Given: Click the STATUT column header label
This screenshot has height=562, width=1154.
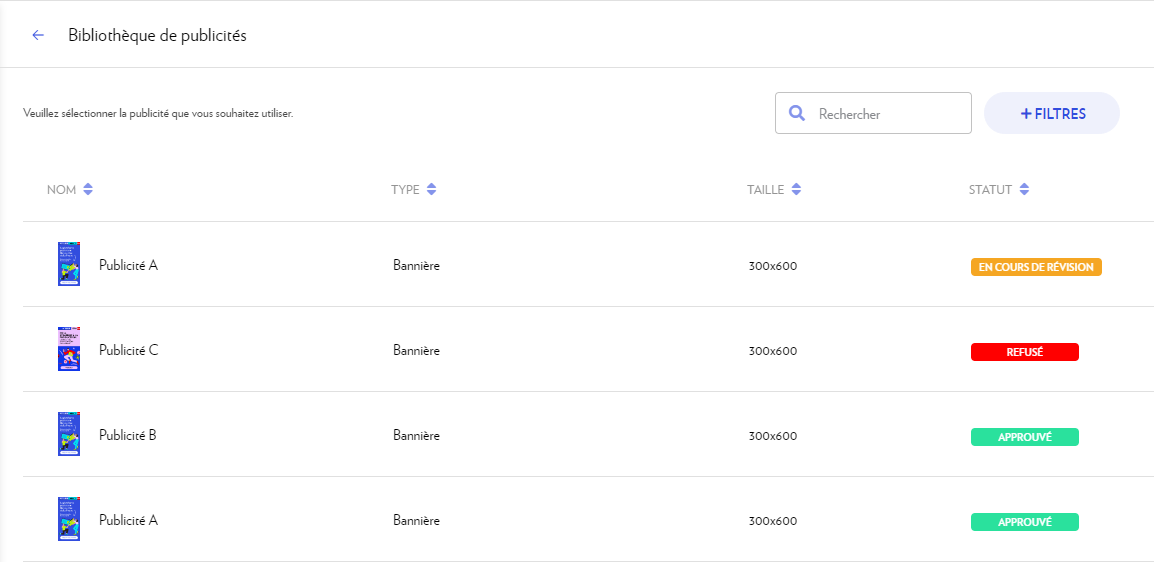Looking at the screenshot, I should point(990,190).
